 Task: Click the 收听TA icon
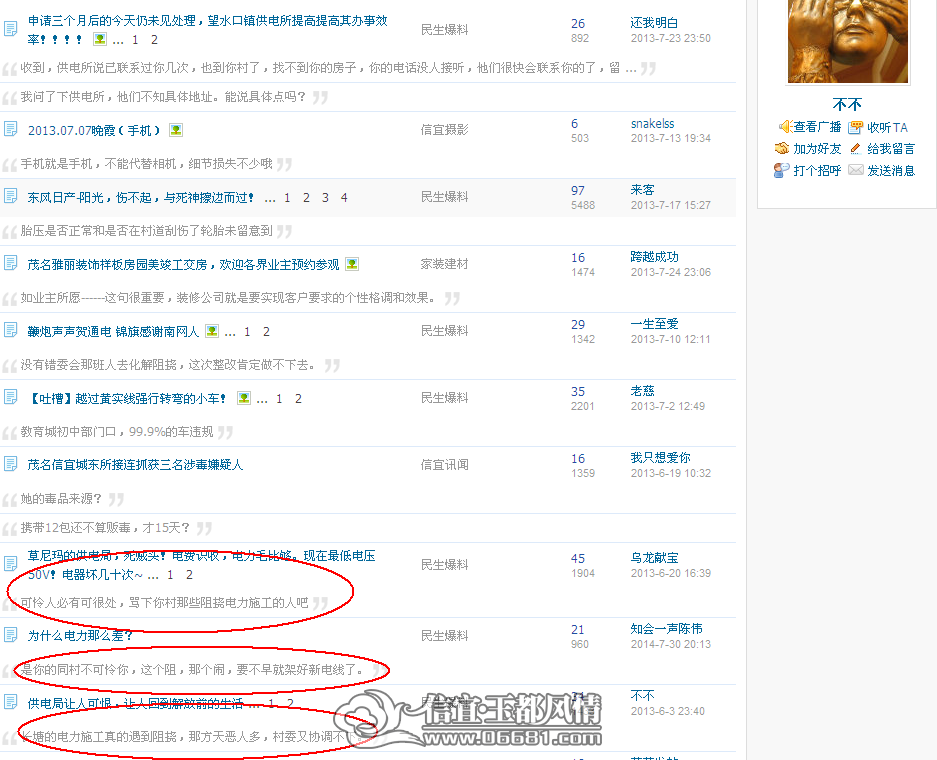856,127
